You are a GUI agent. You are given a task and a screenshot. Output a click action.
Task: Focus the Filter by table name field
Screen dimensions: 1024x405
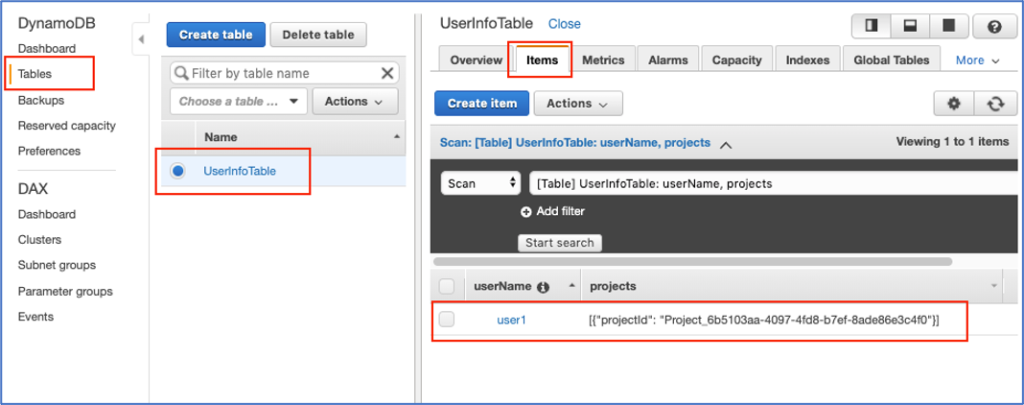point(284,73)
